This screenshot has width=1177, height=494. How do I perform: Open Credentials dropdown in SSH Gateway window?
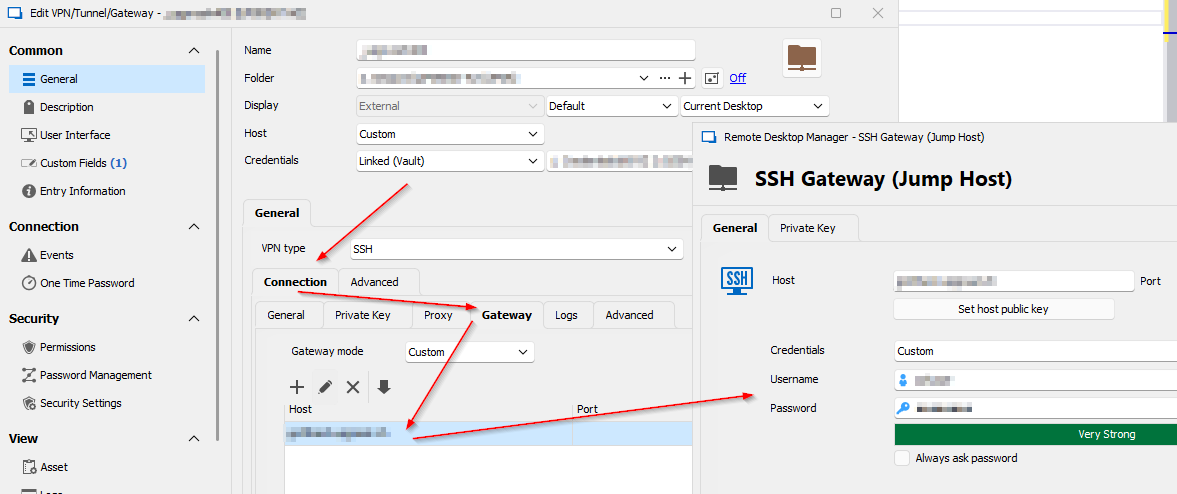click(x=1036, y=351)
